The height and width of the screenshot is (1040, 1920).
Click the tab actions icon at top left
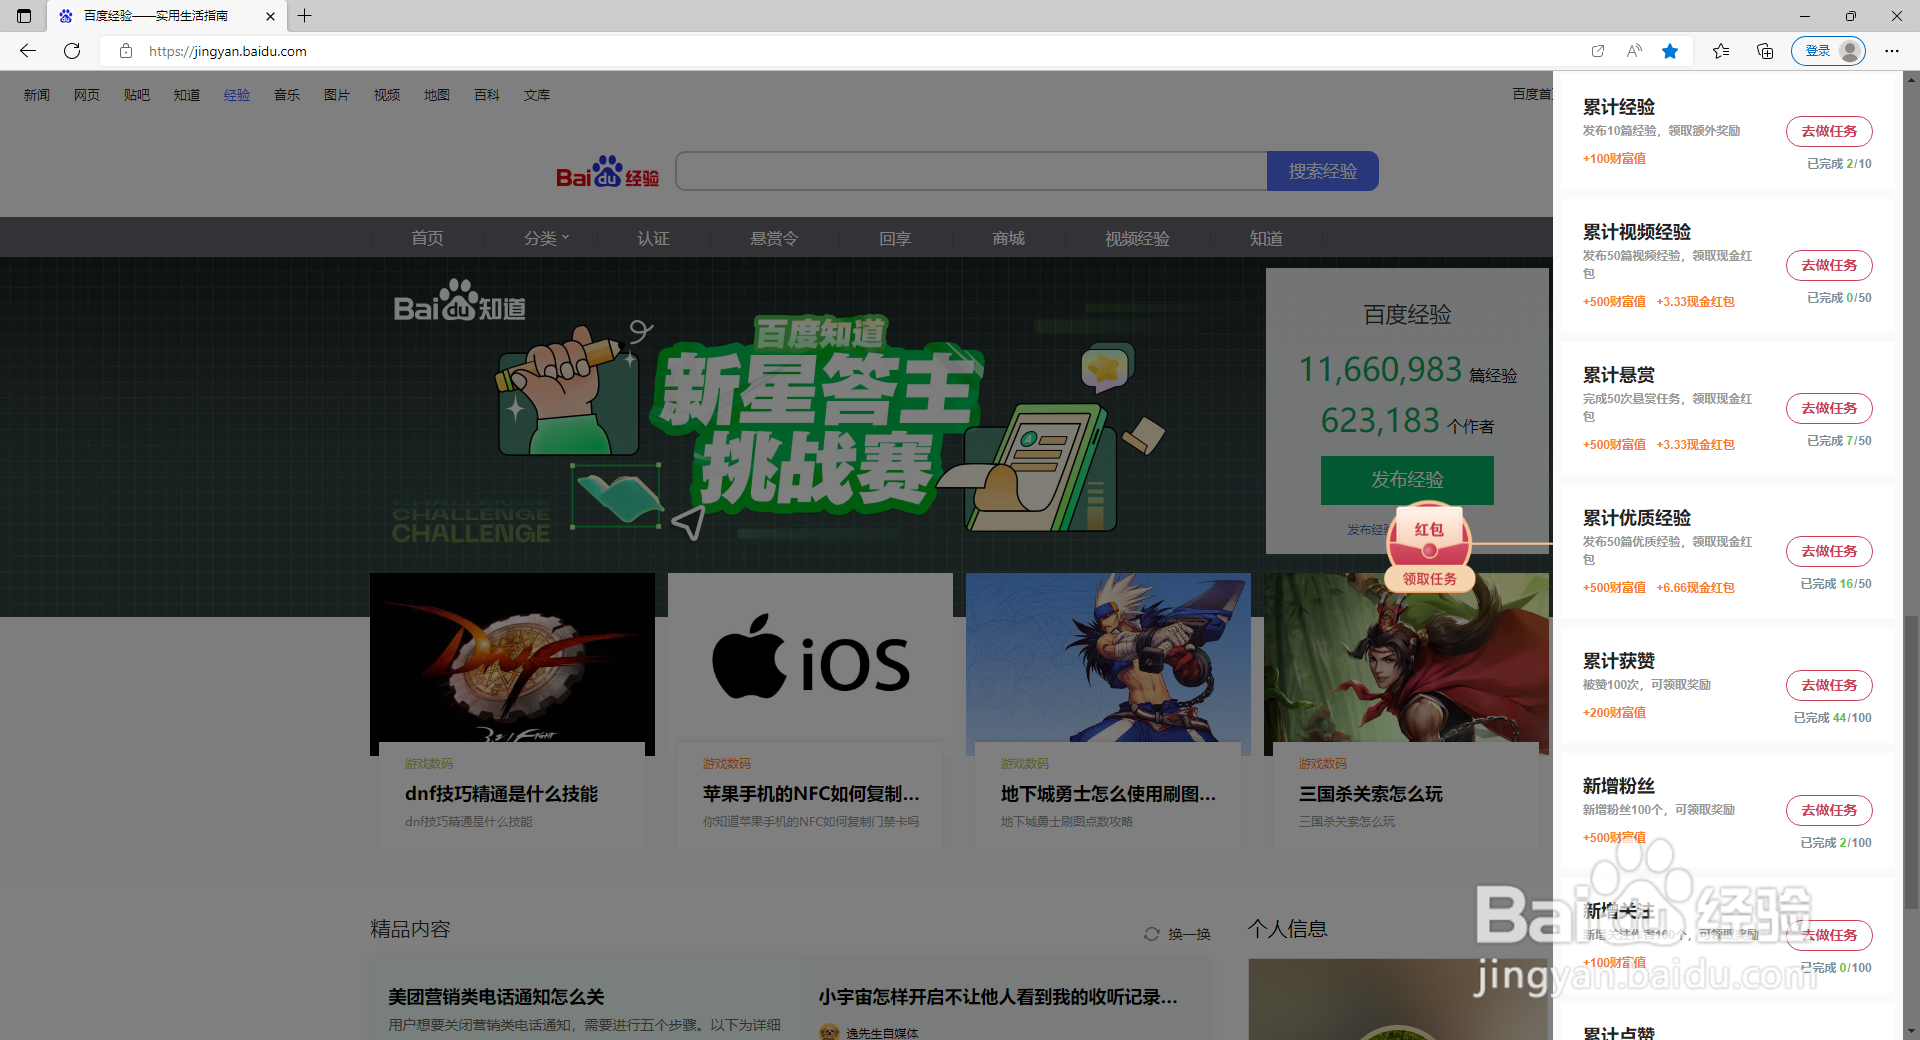[24, 16]
